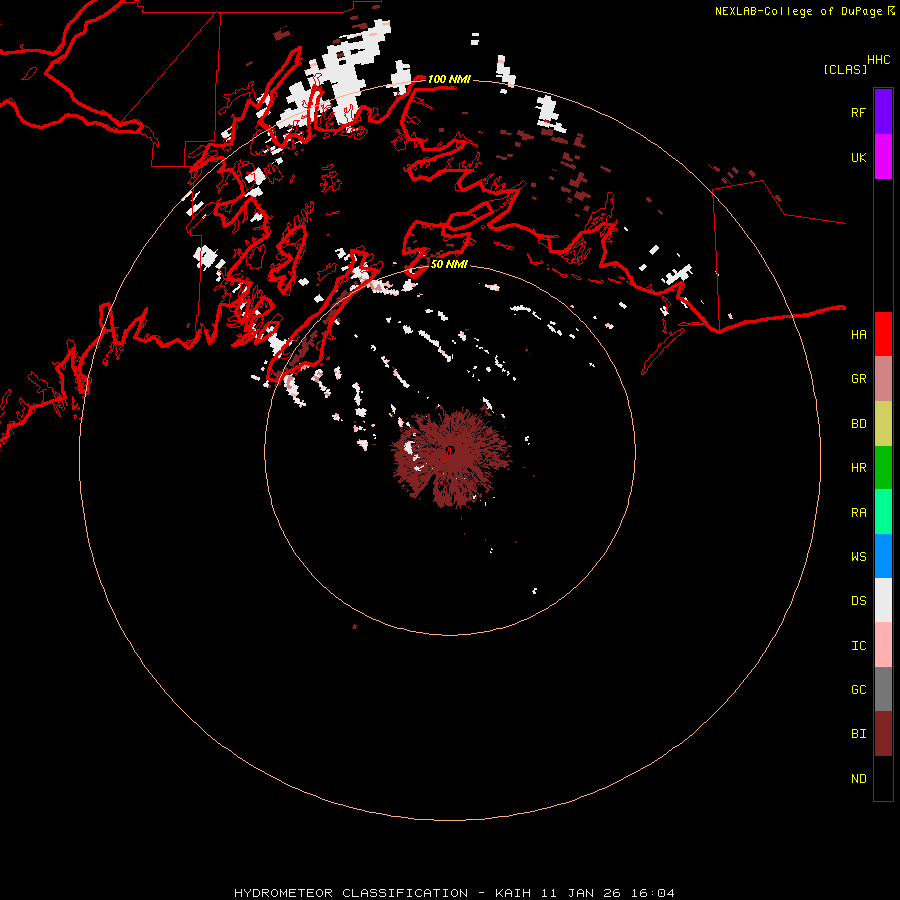Select the BI legend label

[x=858, y=734]
